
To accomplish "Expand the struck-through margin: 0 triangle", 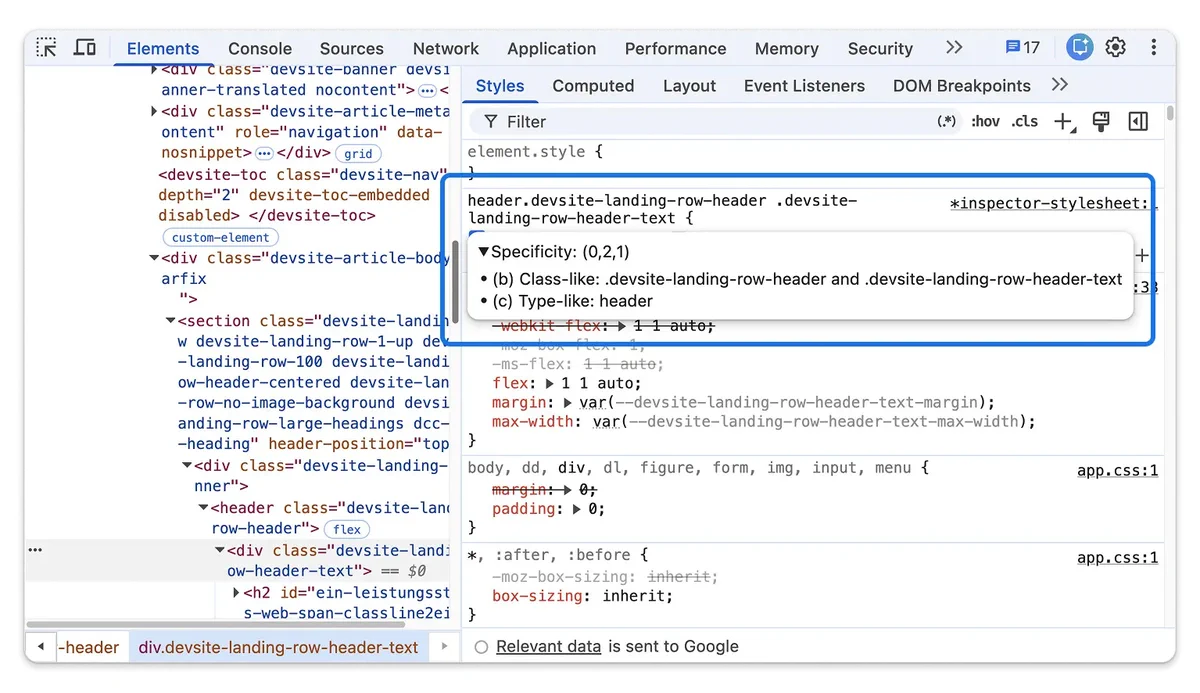I will [569, 490].
